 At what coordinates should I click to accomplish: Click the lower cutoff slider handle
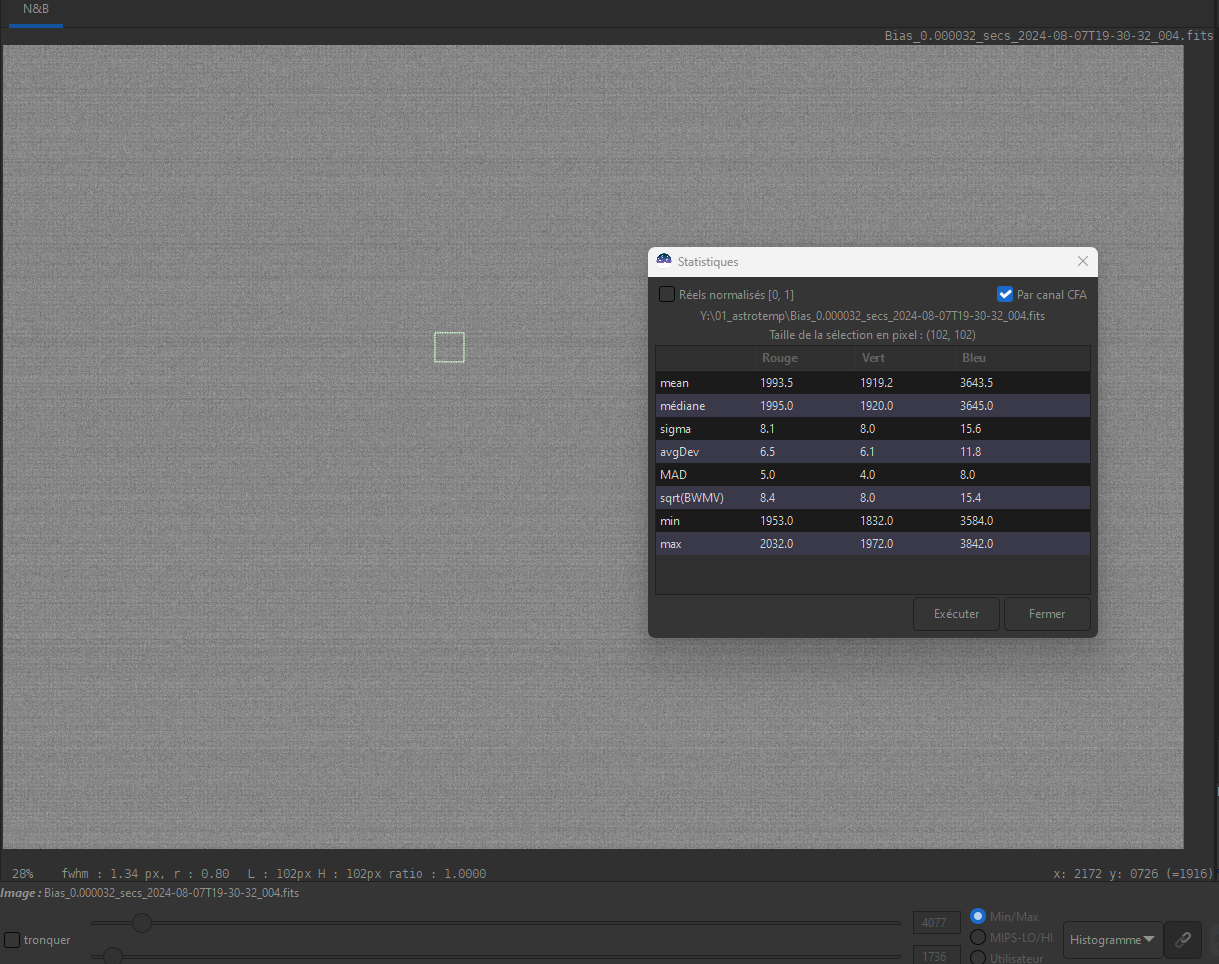(x=113, y=956)
